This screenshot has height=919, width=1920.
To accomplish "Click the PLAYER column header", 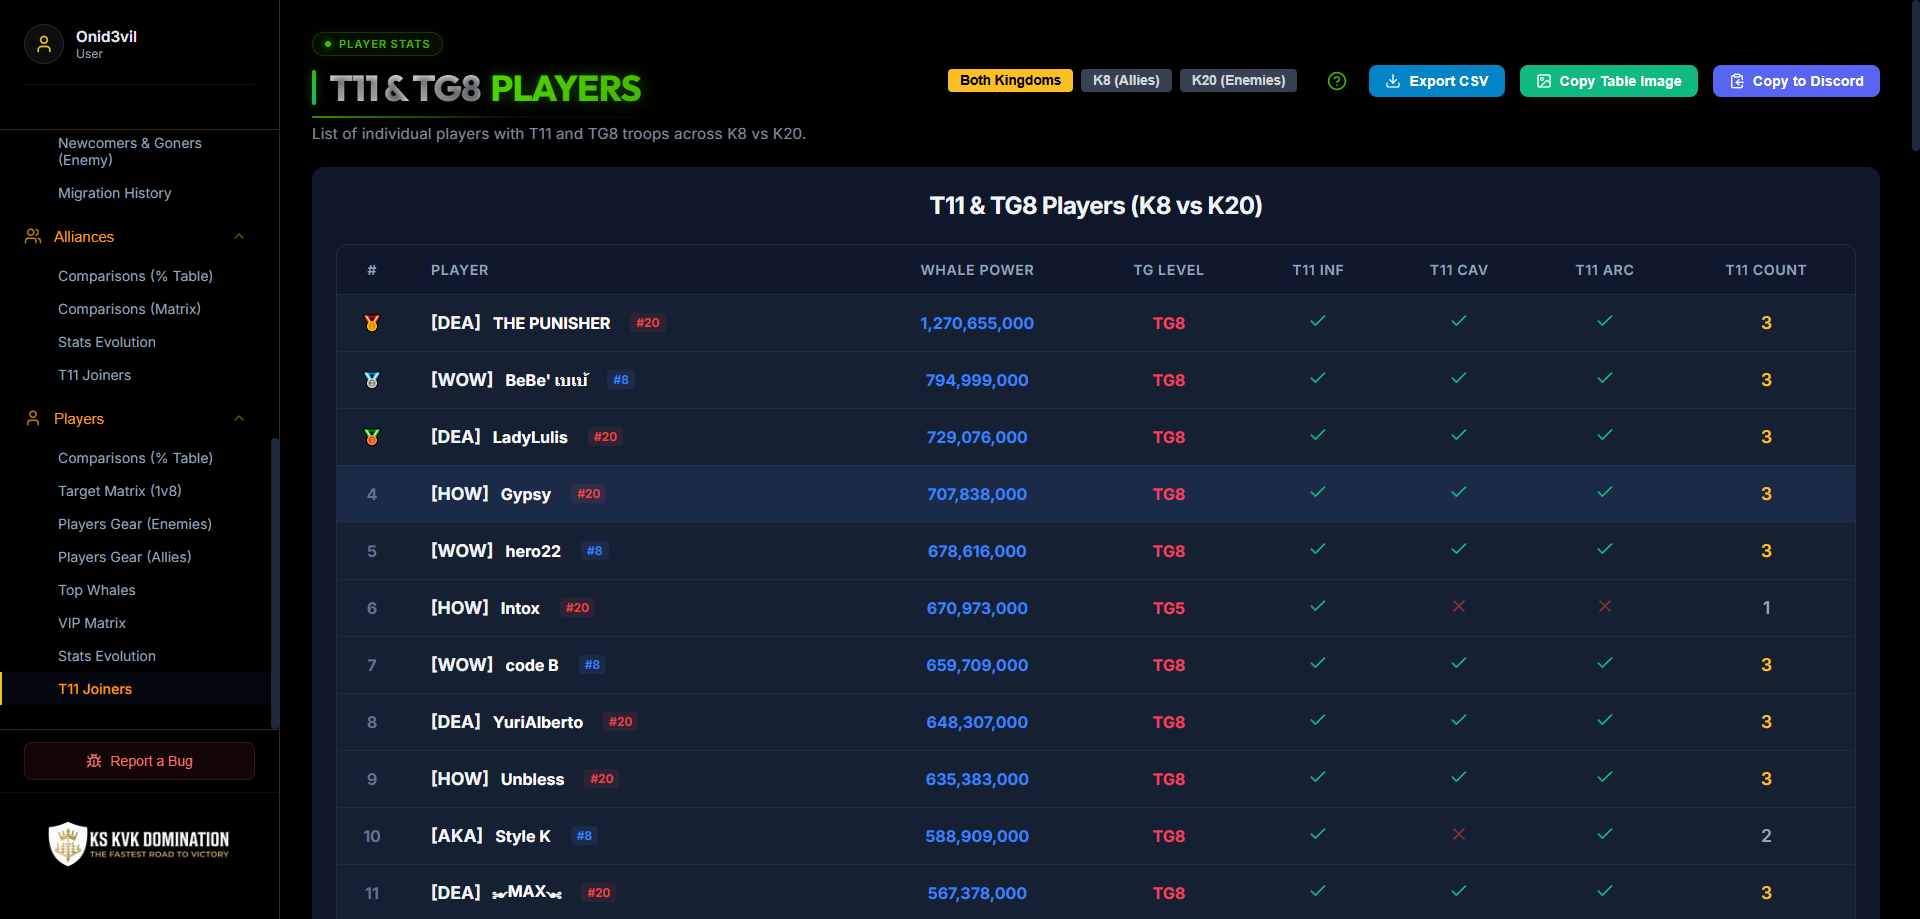I will (x=460, y=270).
